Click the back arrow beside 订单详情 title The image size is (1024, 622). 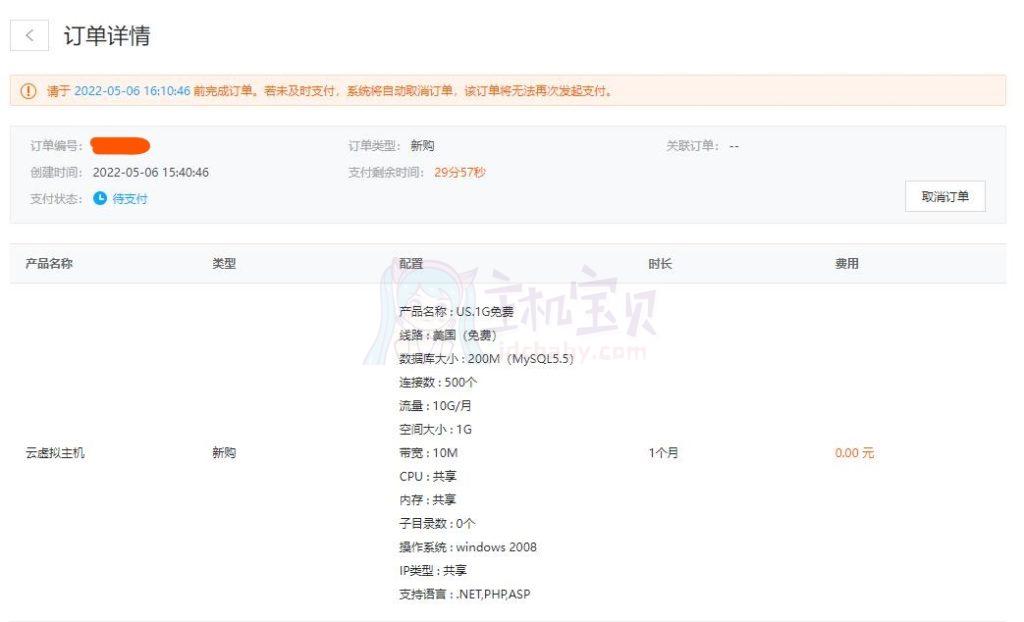[29, 34]
